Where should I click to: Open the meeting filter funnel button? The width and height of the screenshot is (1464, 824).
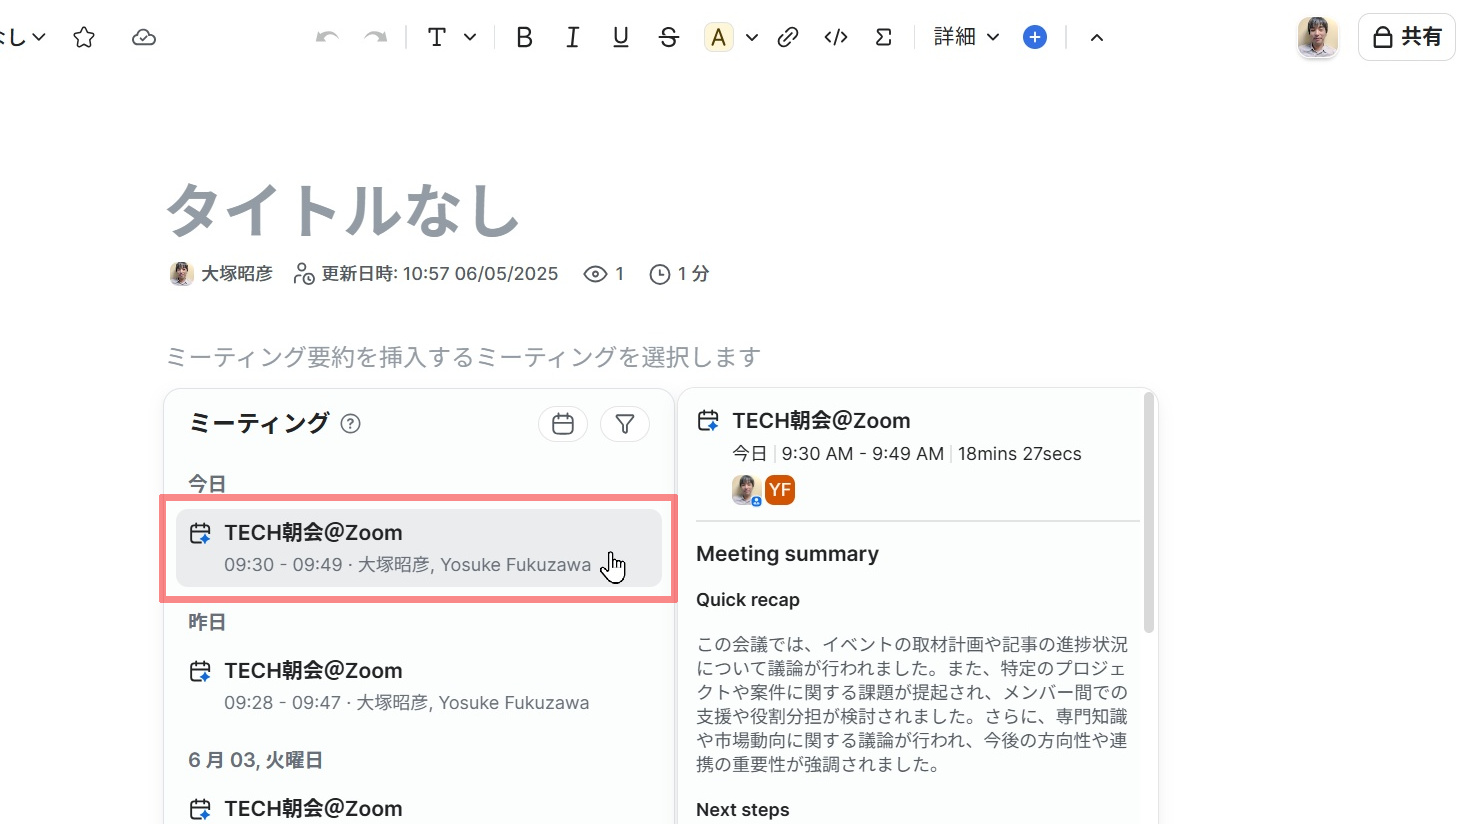(625, 424)
